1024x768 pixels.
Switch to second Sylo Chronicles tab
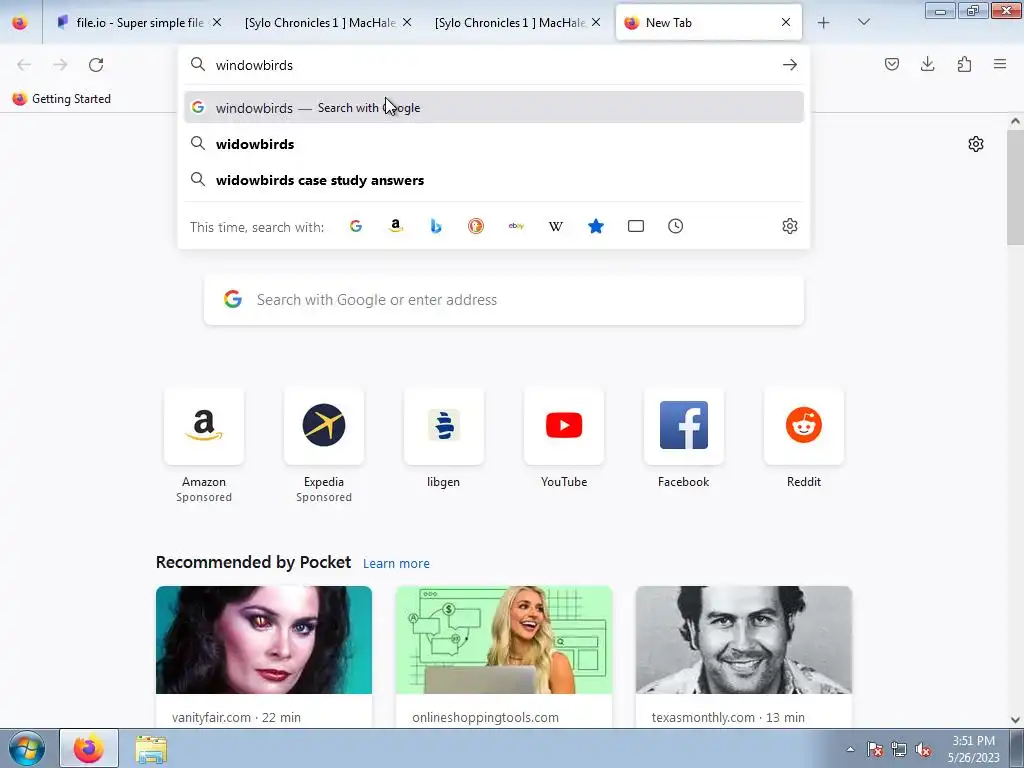518,23
